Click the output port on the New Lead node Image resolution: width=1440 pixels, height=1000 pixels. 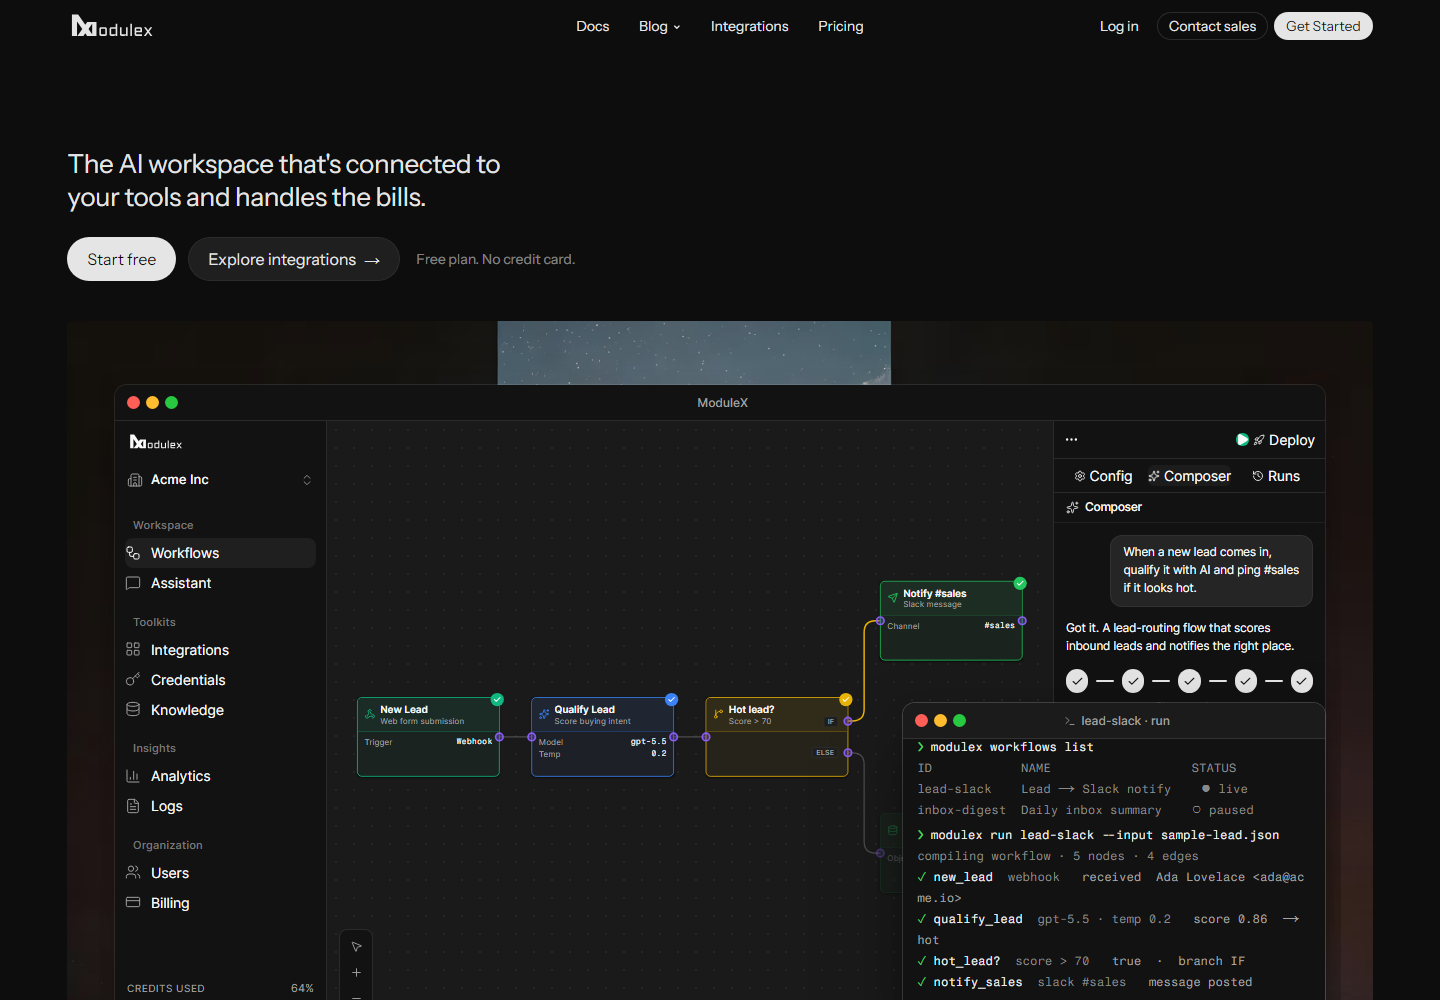[499, 737]
